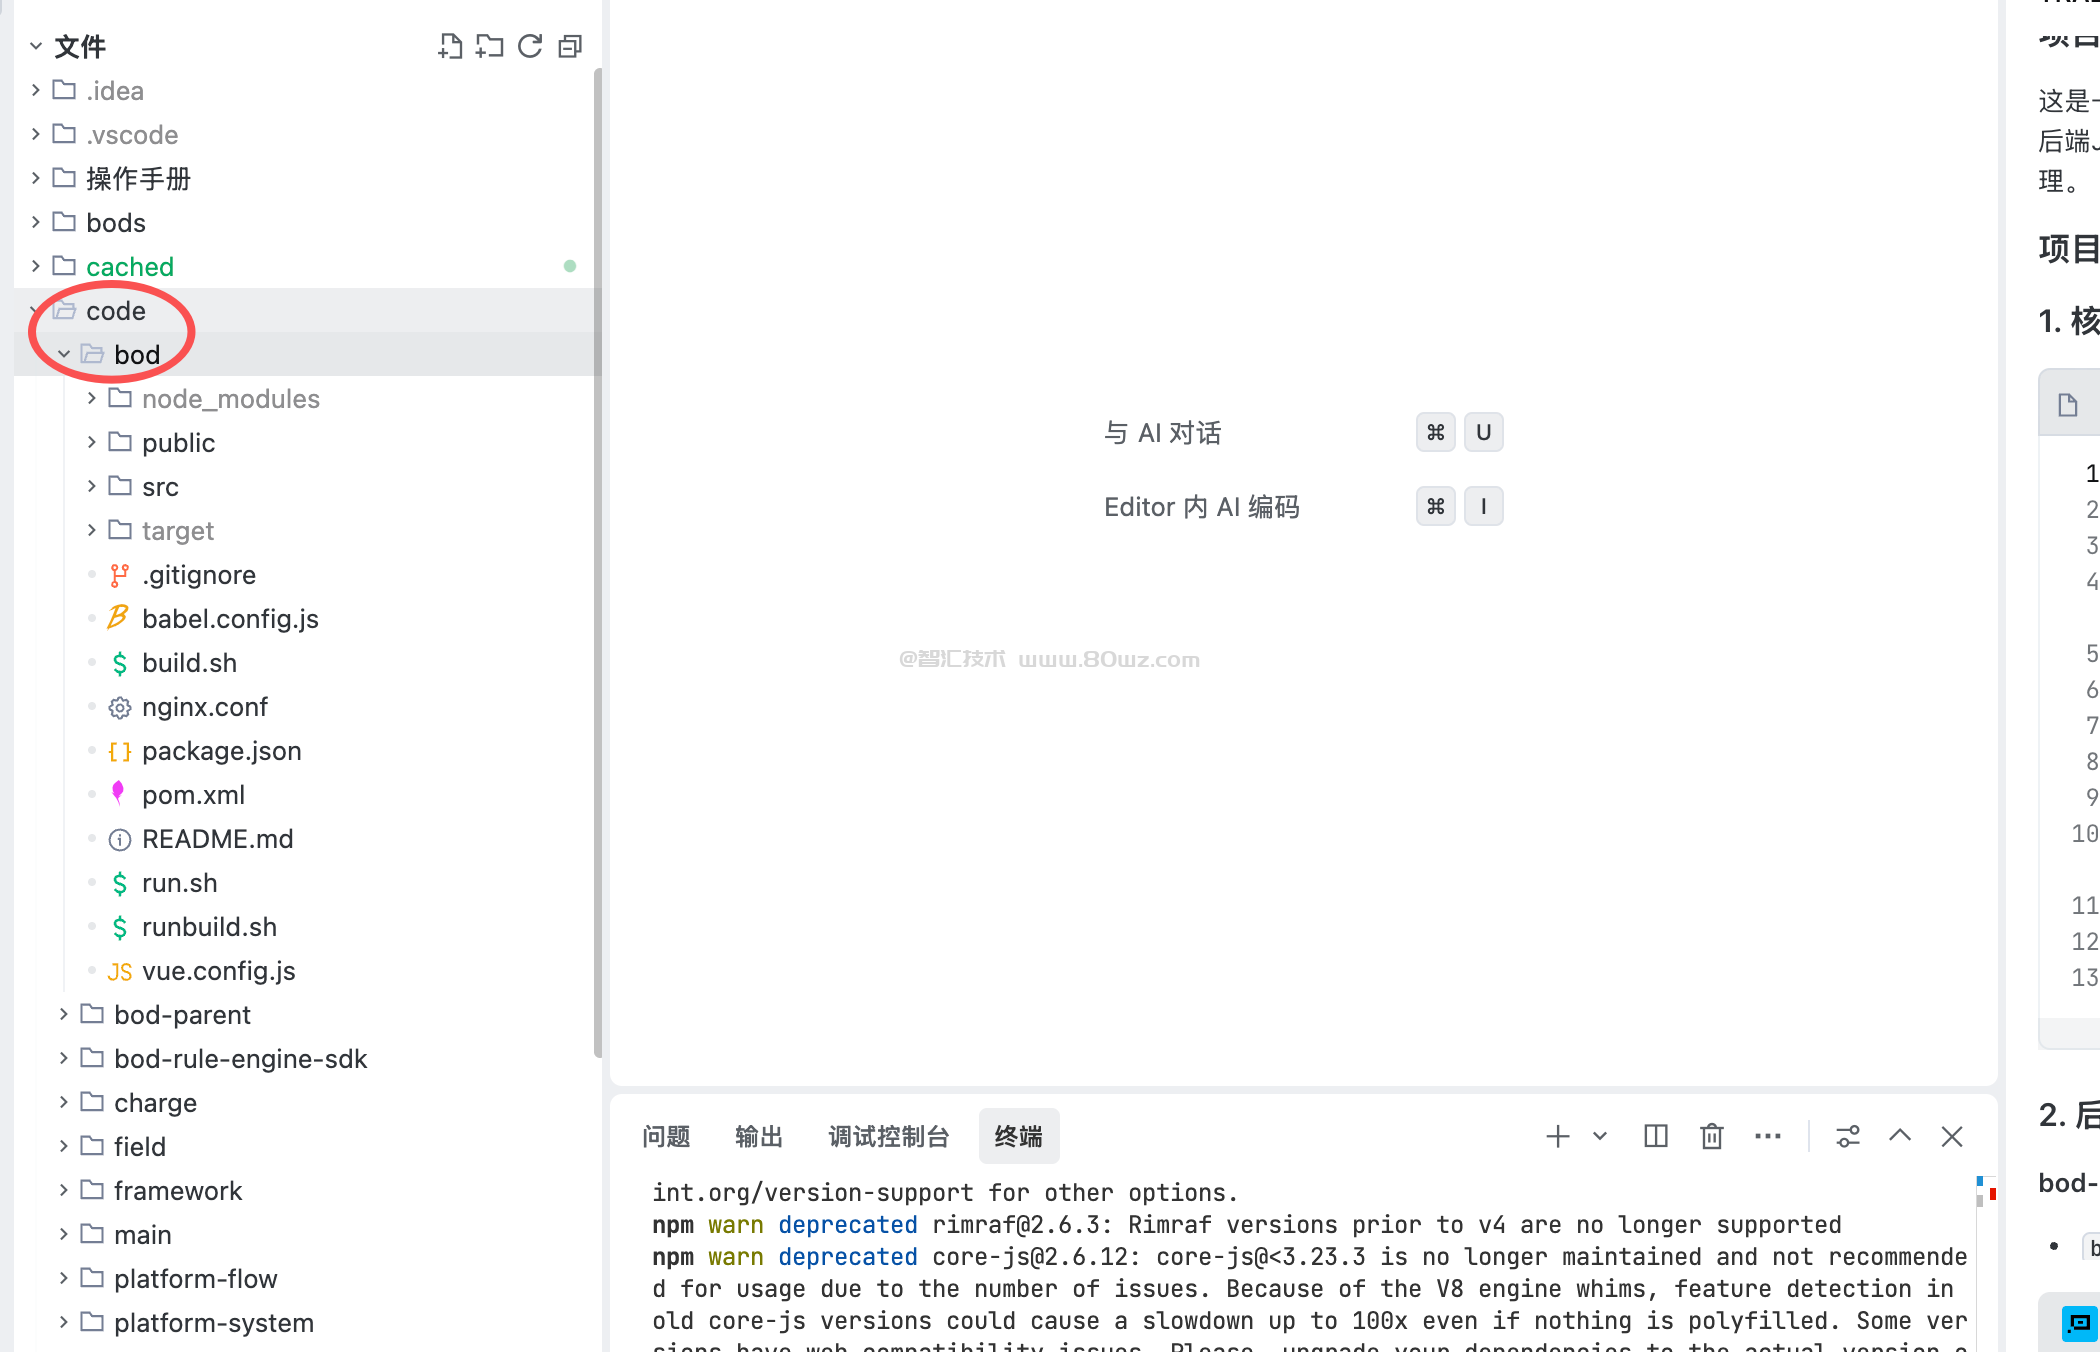Switch to the 调试控制台 tab
The width and height of the screenshot is (2100, 1352).
click(x=888, y=1137)
